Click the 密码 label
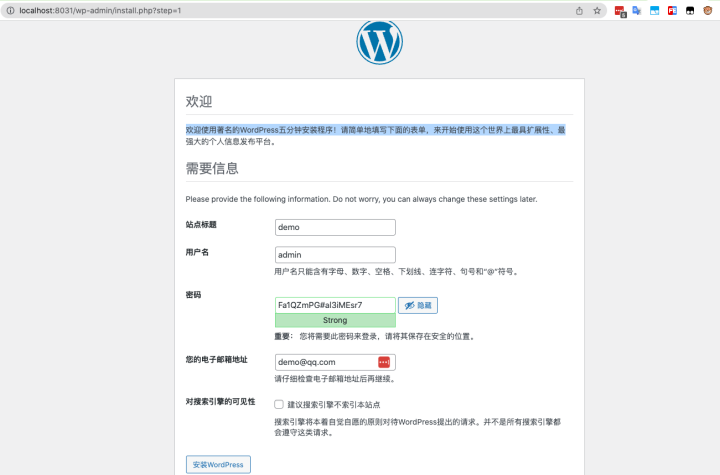720x475 pixels. point(193,294)
